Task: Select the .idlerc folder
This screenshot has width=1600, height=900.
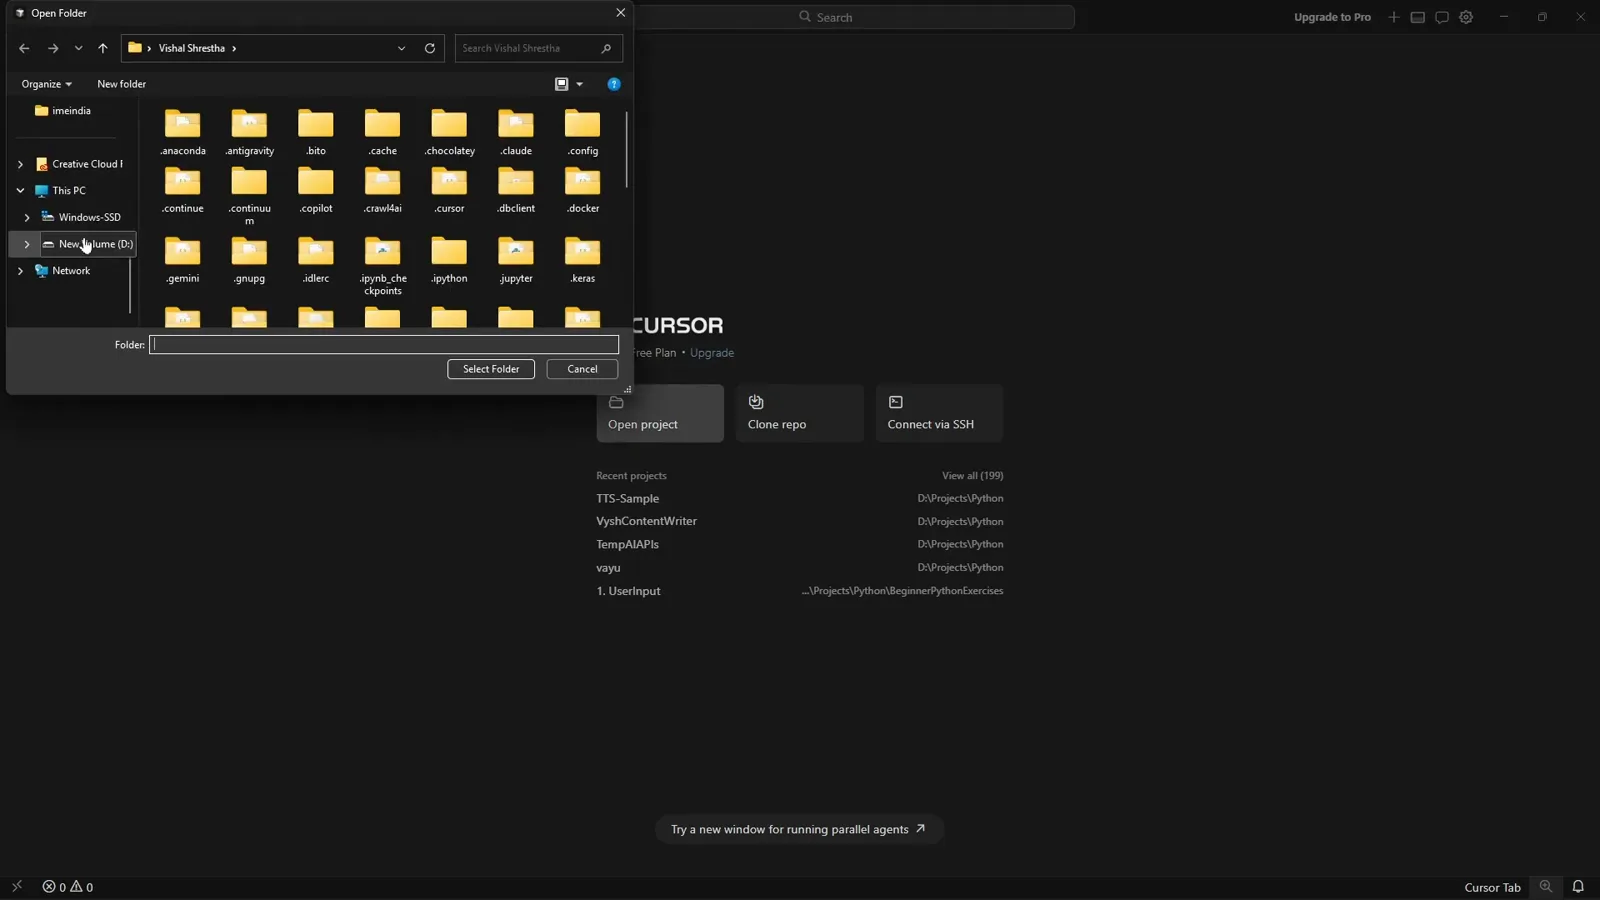Action: (x=316, y=260)
